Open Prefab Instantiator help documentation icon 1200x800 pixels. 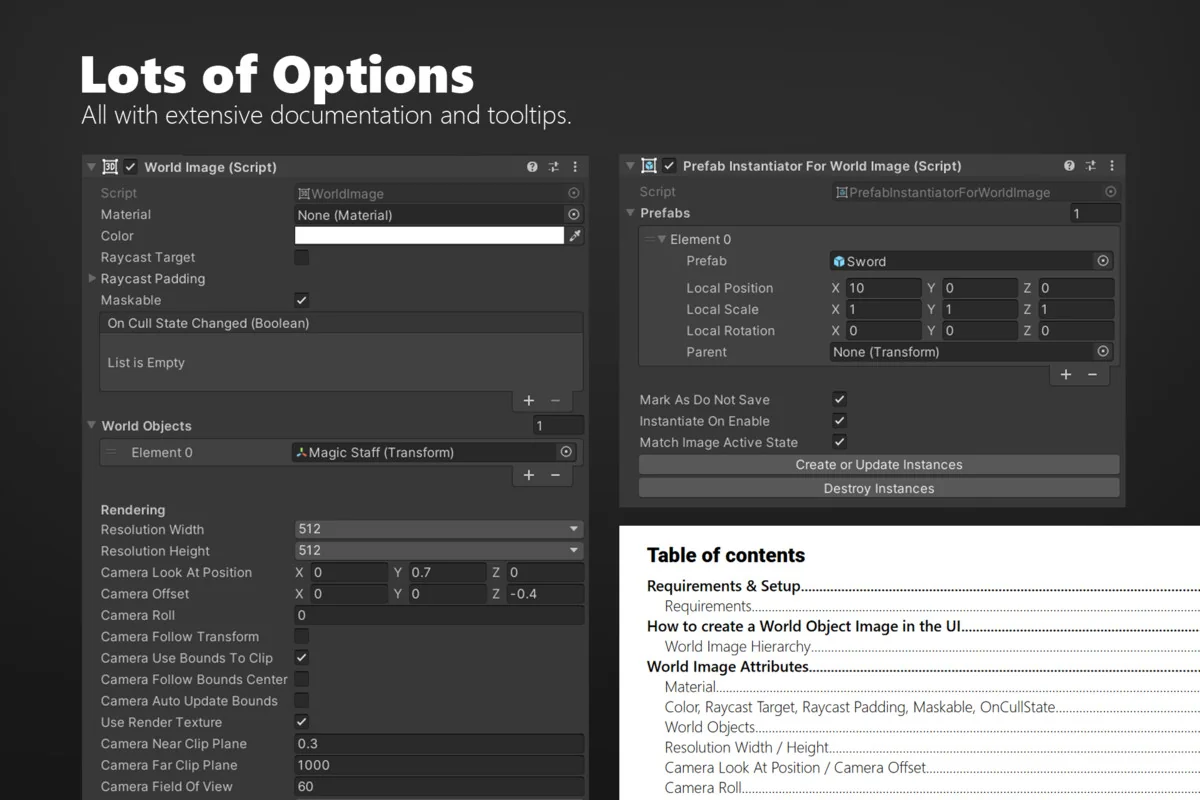[x=1069, y=166]
